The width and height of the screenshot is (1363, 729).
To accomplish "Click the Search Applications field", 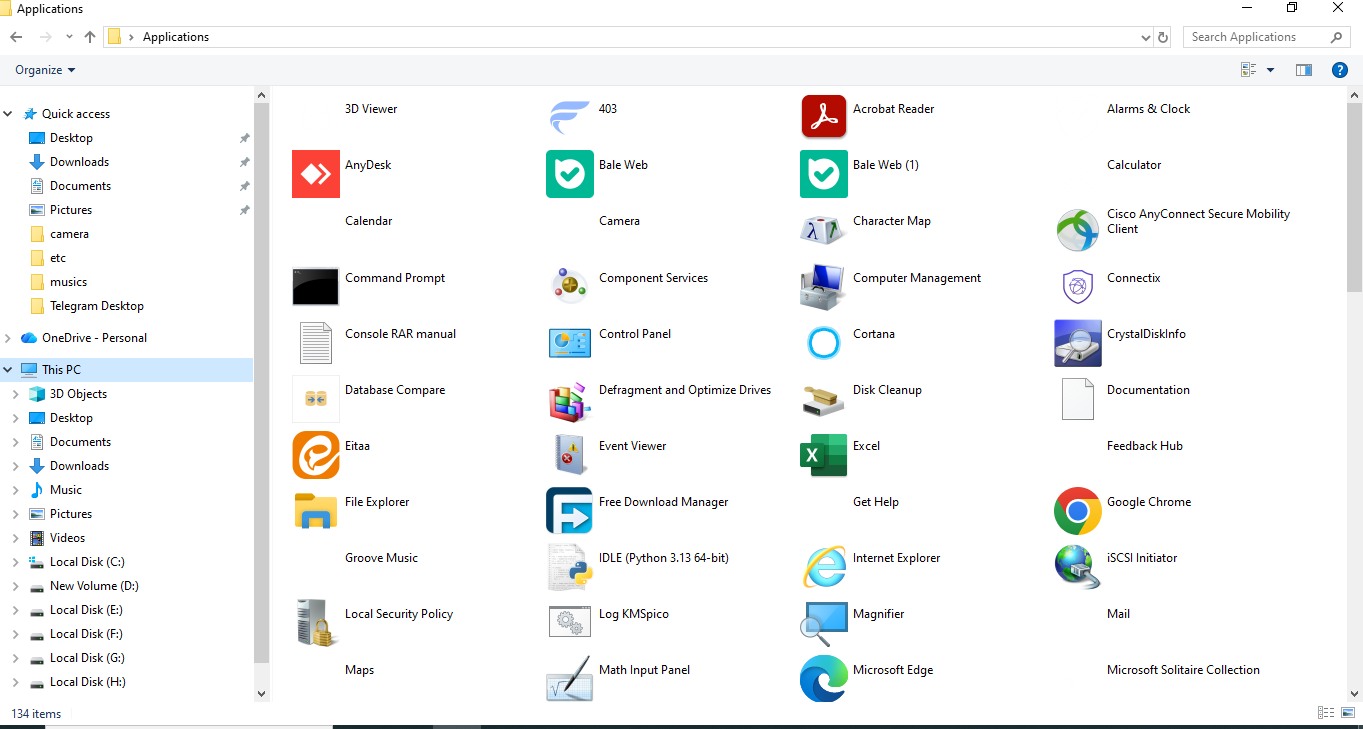I will click(1267, 37).
